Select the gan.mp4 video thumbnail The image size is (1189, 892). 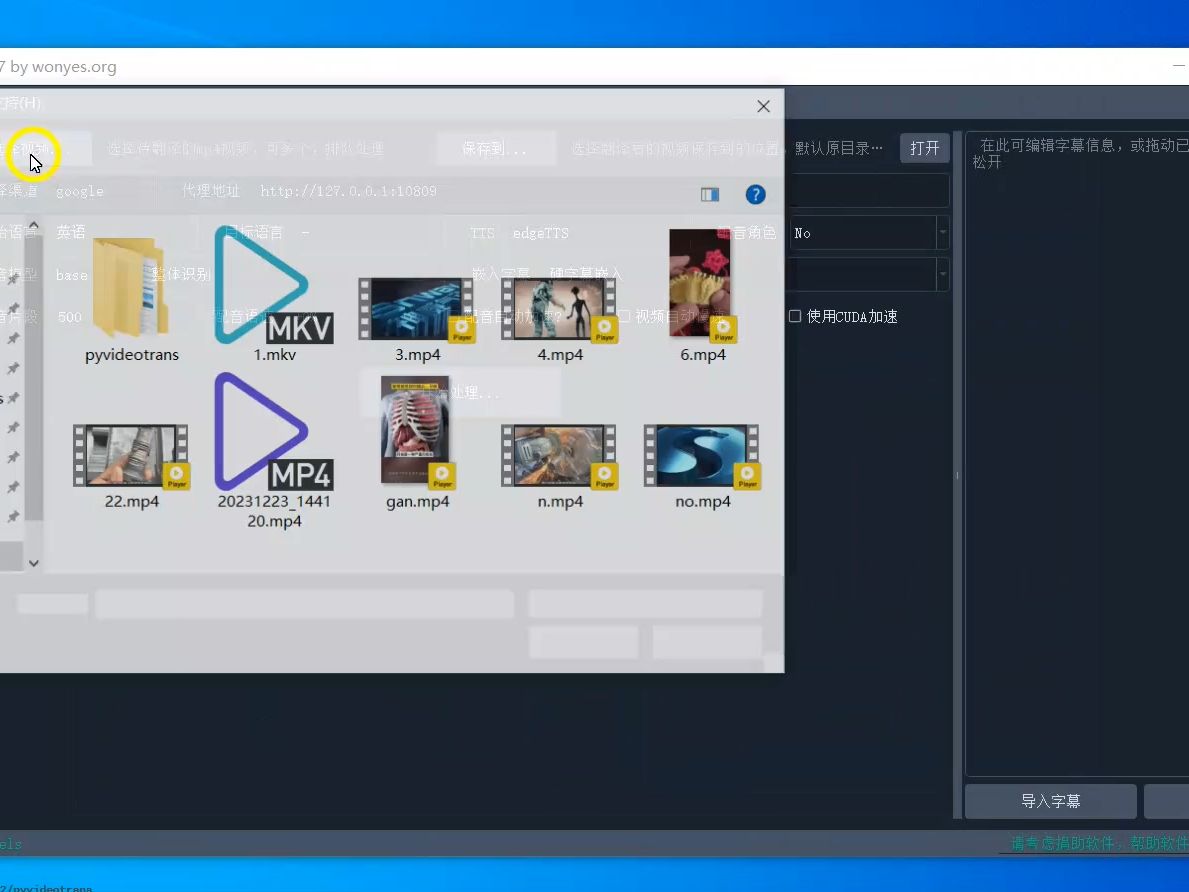416,432
